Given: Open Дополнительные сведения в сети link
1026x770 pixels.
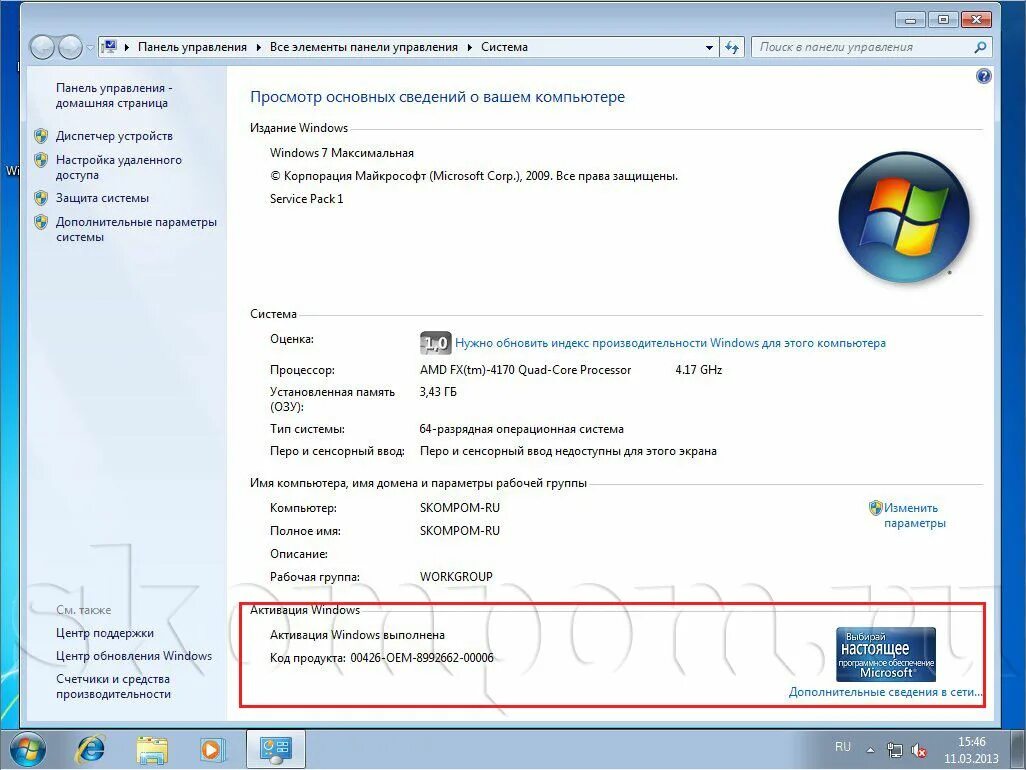Looking at the screenshot, I should [x=885, y=692].
